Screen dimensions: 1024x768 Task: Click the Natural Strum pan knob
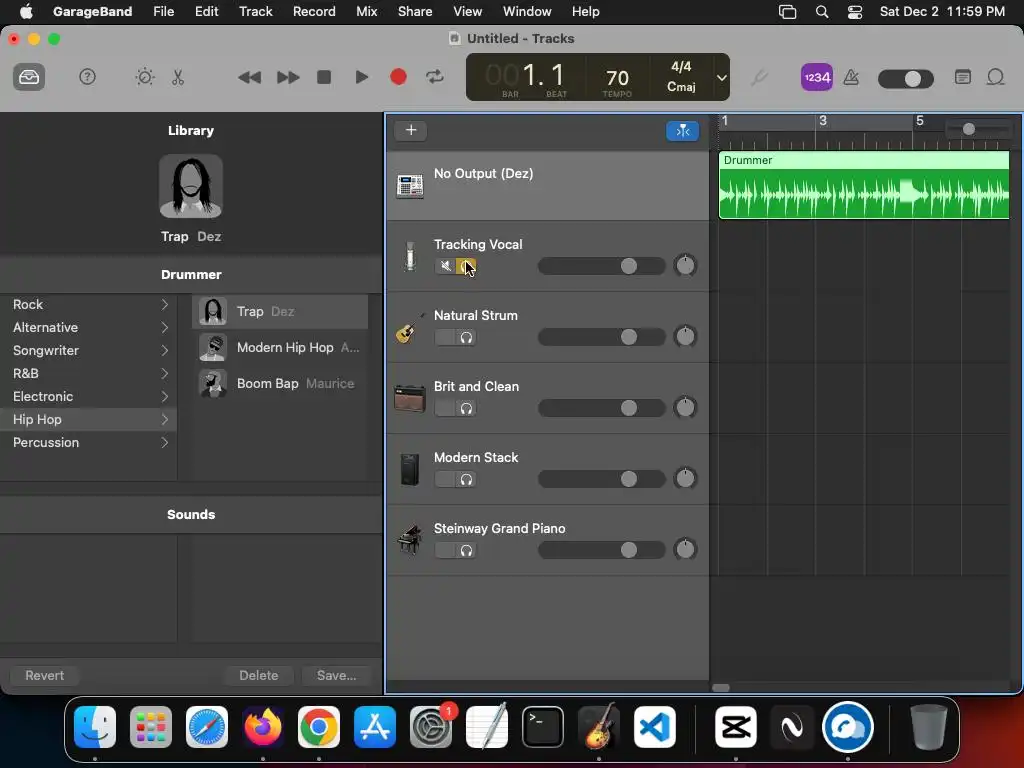point(685,336)
